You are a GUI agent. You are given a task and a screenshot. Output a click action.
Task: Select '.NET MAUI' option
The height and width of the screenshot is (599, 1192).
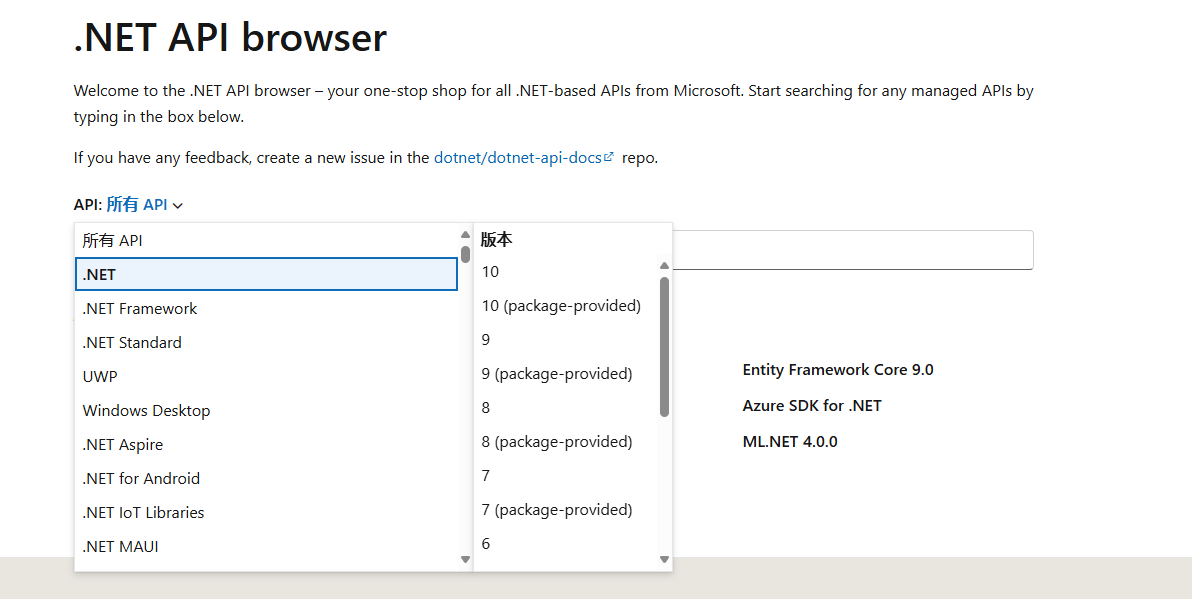[x=266, y=547]
